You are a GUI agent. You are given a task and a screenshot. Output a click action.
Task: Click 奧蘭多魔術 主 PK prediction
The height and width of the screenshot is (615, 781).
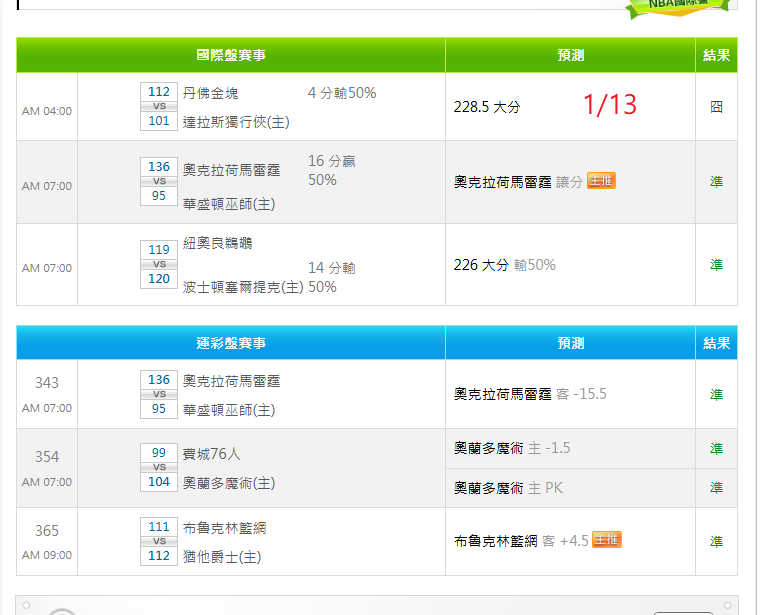tap(508, 488)
